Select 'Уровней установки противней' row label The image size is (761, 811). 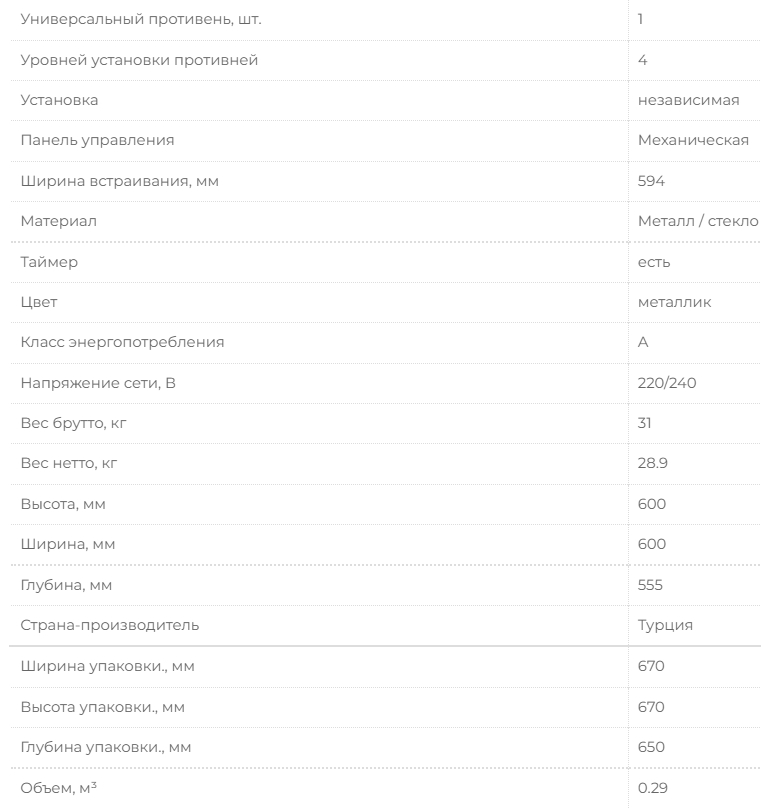point(139,60)
